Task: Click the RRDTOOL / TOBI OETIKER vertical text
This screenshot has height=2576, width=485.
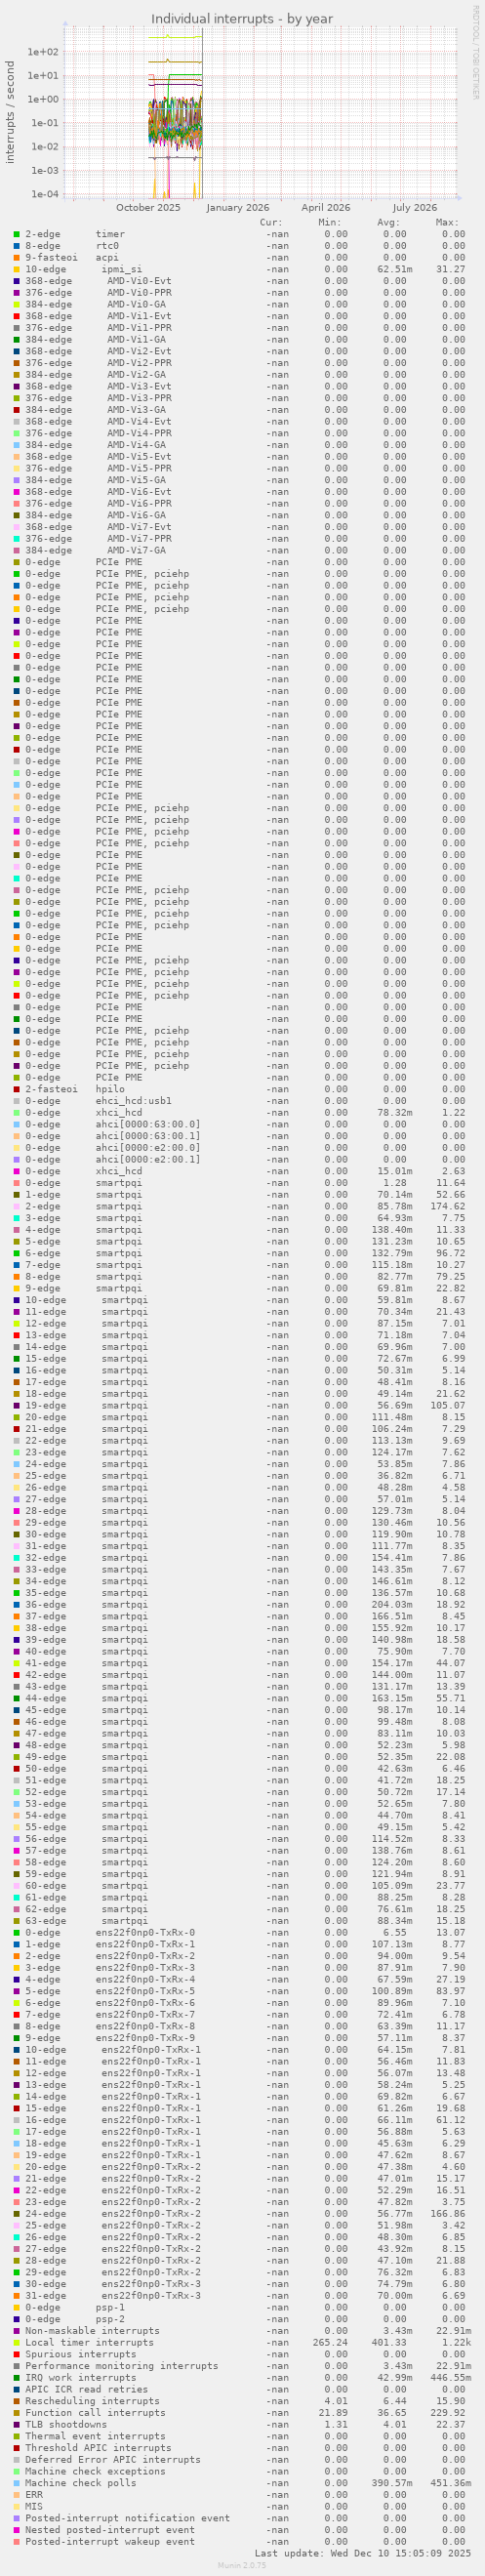Action: pyautogui.click(x=475, y=52)
